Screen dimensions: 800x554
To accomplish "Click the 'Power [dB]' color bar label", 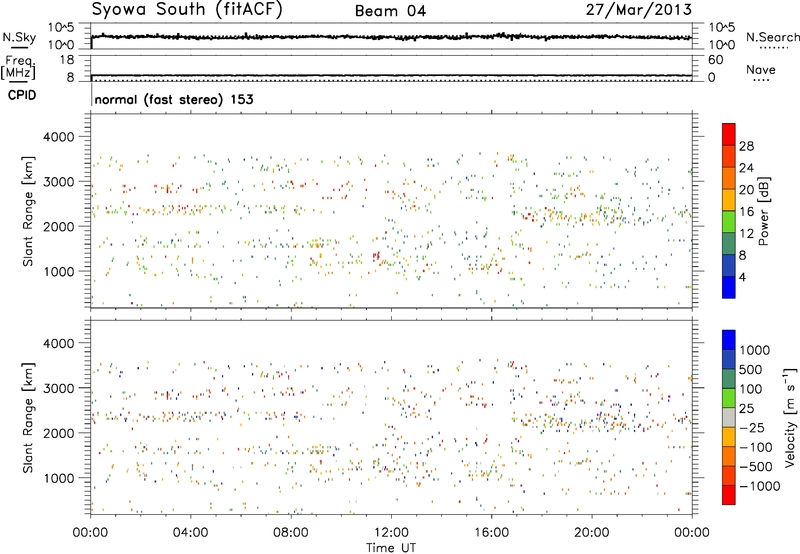I will click(764, 211).
